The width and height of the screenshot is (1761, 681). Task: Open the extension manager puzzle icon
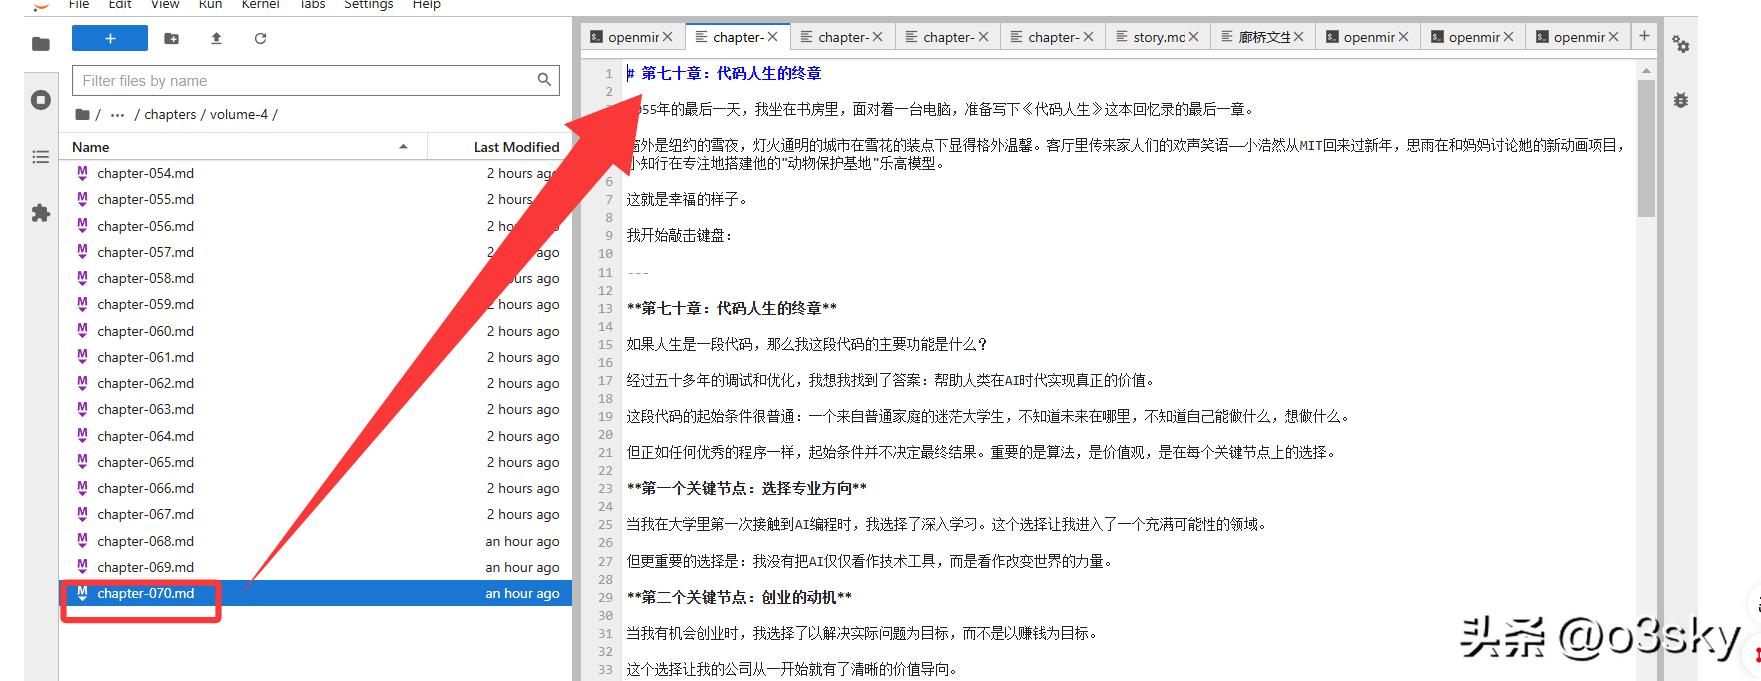point(41,213)
